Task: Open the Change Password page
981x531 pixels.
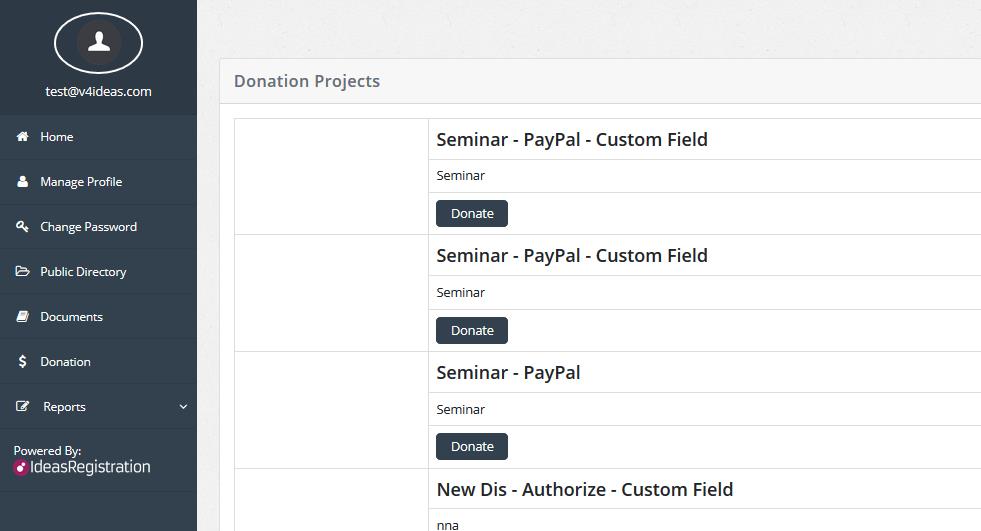Action: pyautogui.click(x=88, y=227)
